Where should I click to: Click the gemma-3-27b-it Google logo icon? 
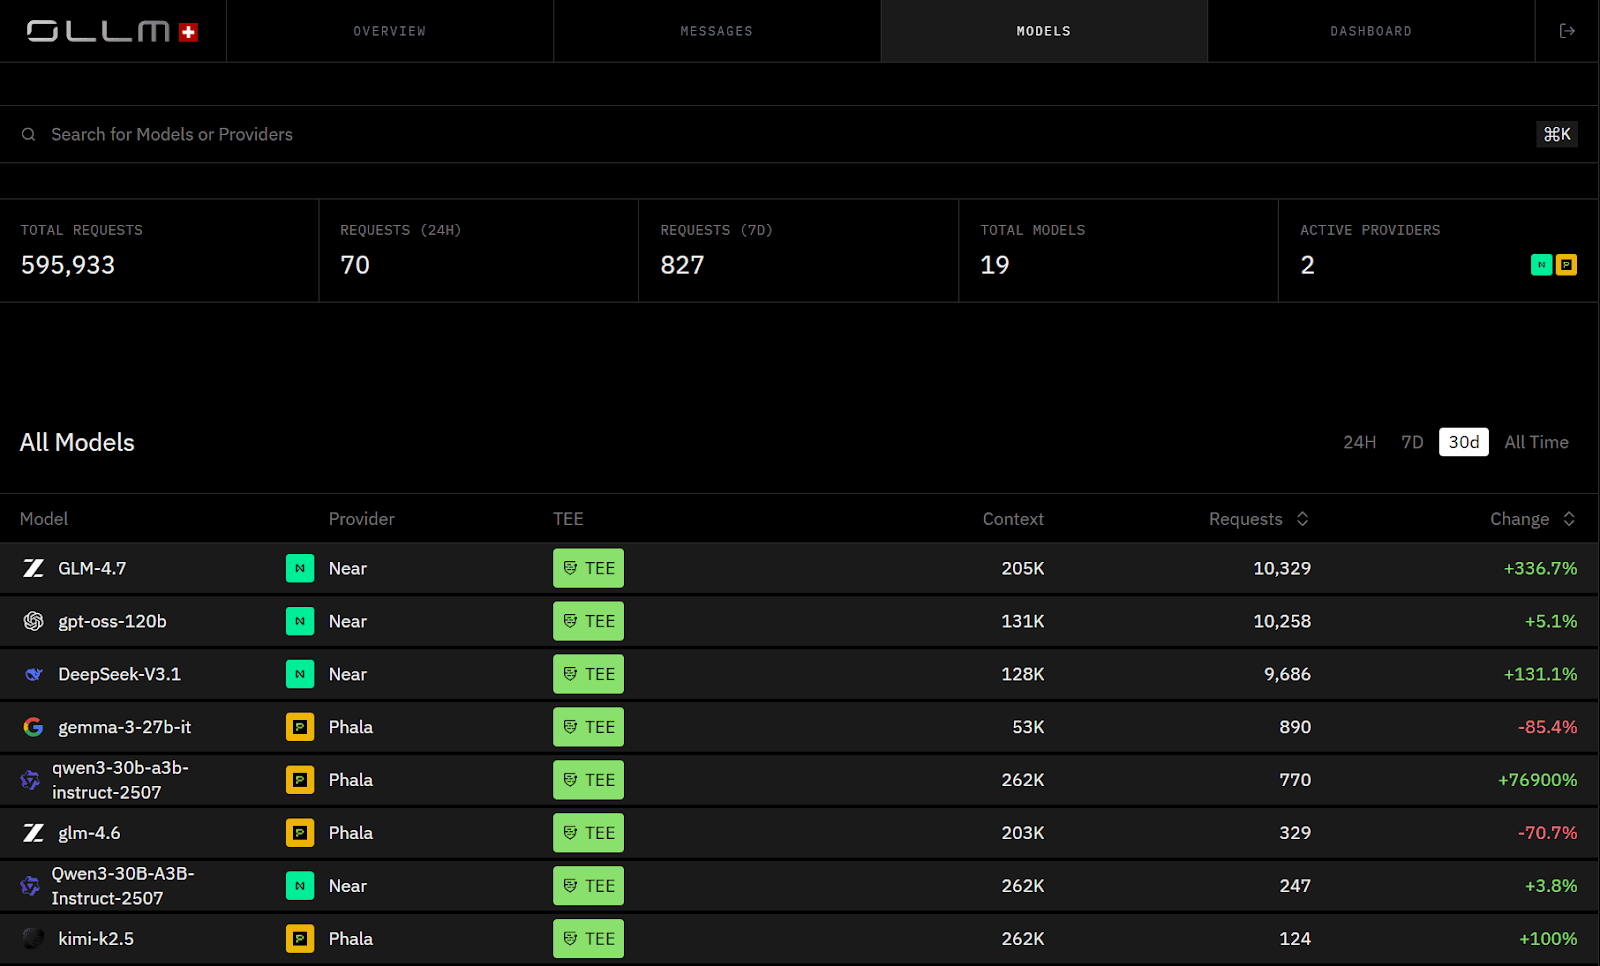coord(33,727)
